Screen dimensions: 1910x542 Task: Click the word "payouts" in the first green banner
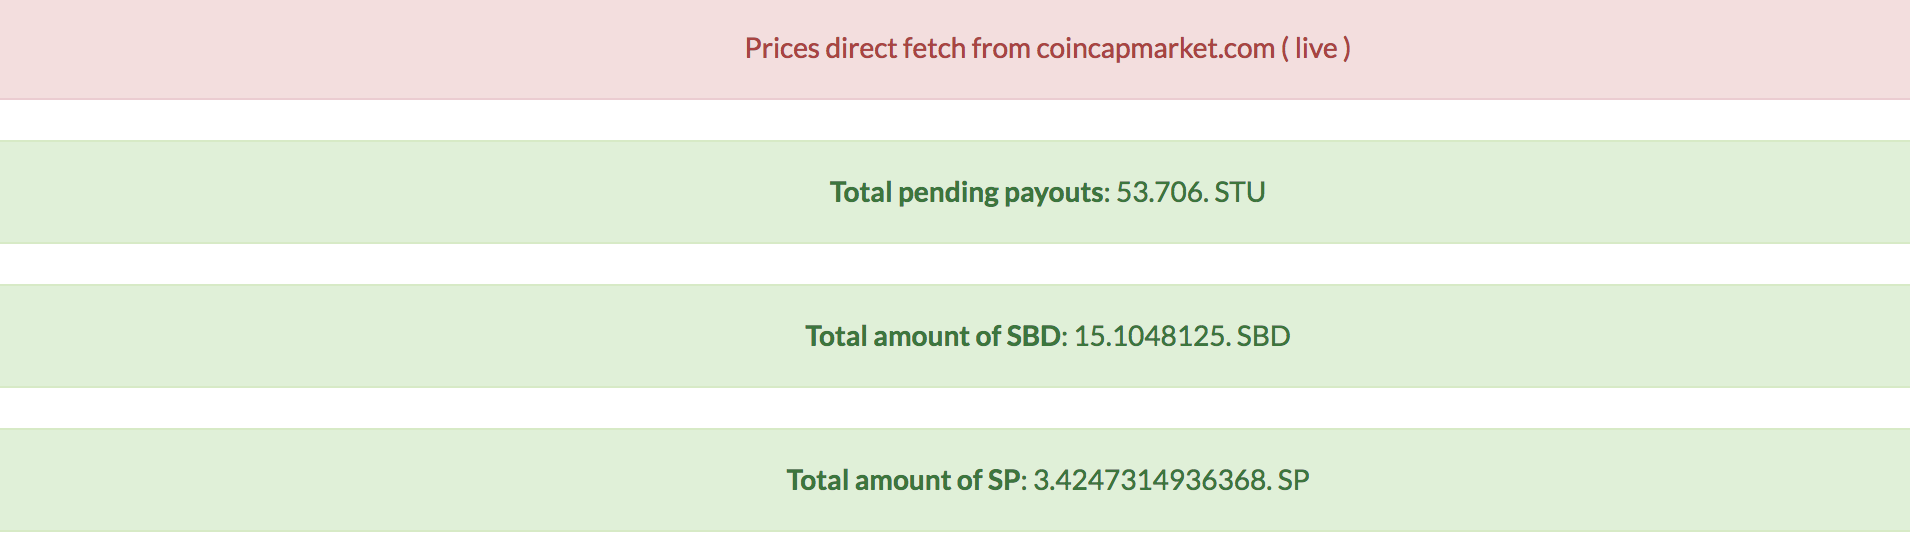pos(1054,192)
